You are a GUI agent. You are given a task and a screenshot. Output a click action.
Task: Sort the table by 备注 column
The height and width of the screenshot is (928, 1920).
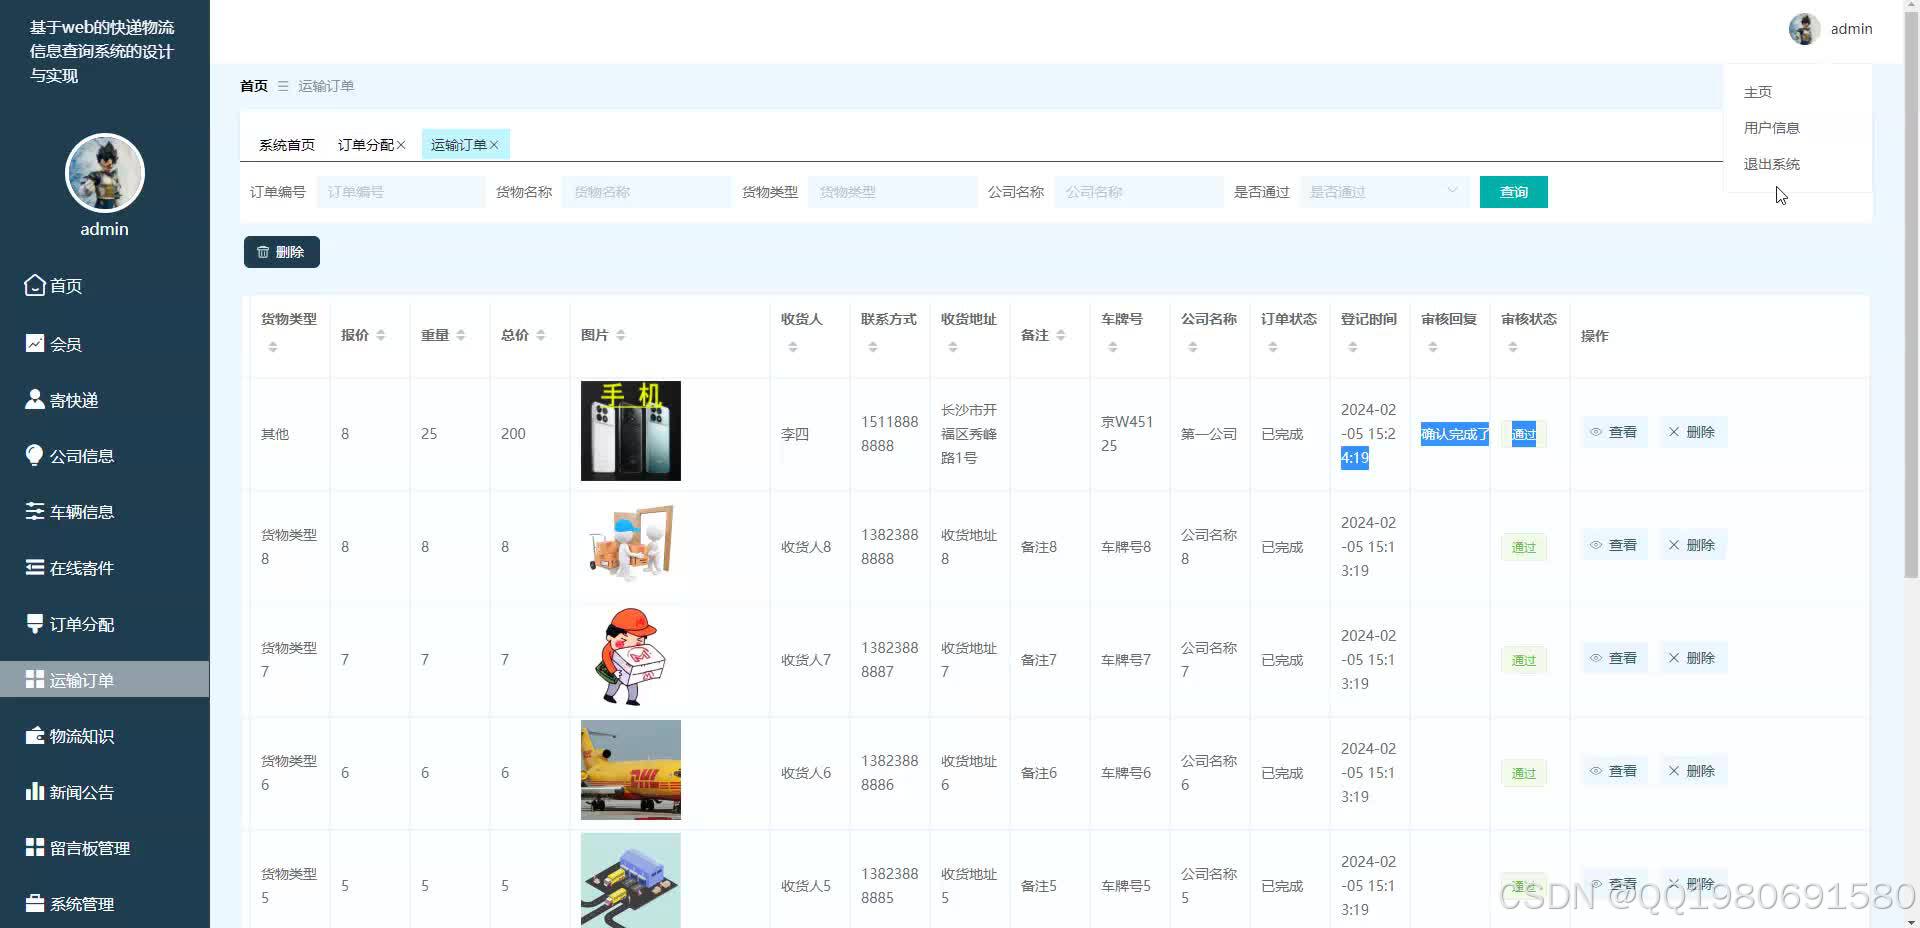click(1061, 335)
